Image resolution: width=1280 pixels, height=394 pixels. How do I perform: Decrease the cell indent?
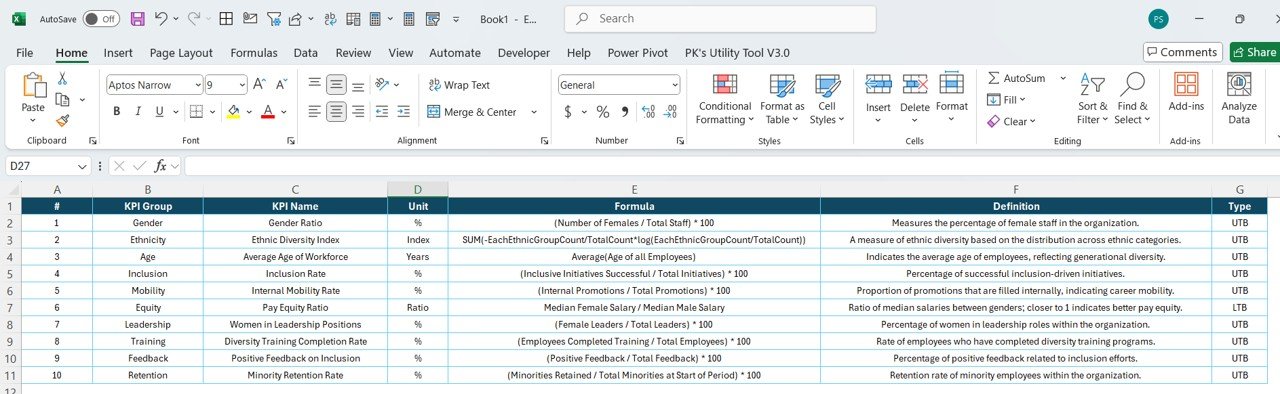[x=381, y=112]
